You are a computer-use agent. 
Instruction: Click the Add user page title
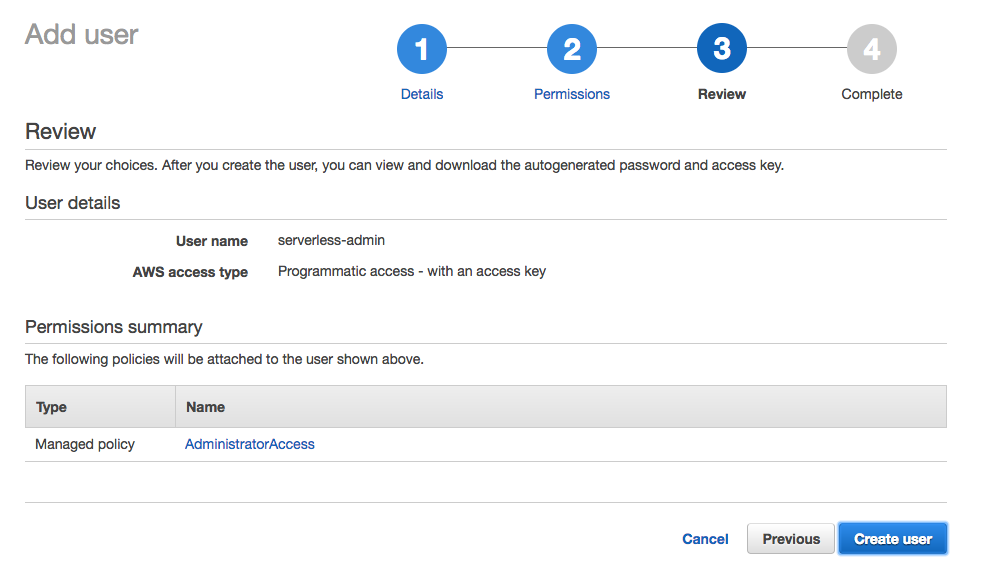coord(81,35)
